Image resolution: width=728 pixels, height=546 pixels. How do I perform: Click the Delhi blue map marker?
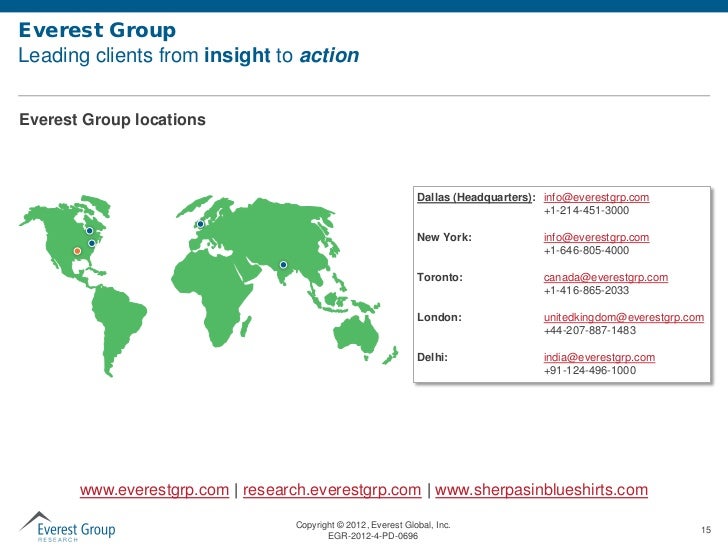[283, 265]
